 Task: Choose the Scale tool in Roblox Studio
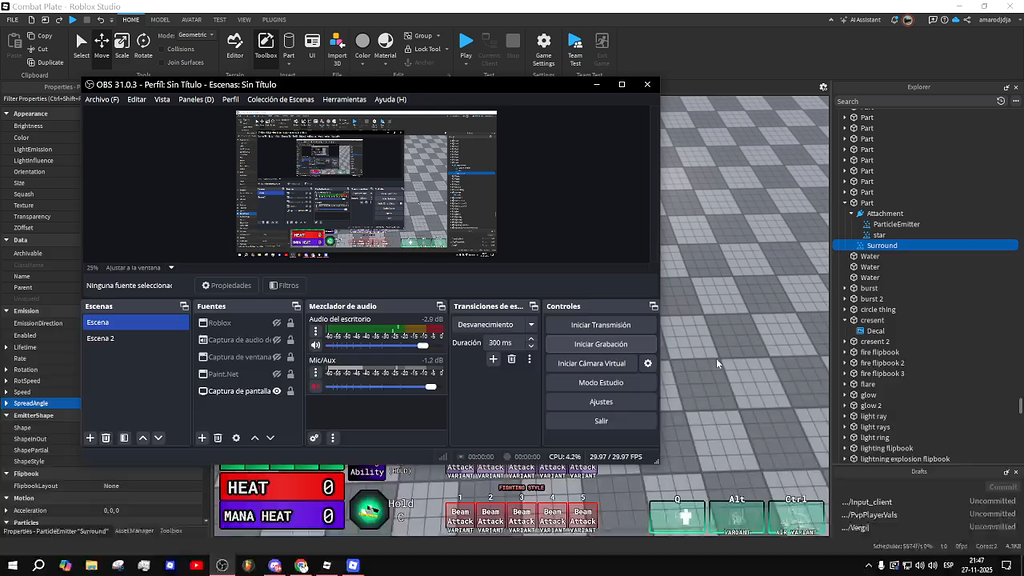point(121,46)
